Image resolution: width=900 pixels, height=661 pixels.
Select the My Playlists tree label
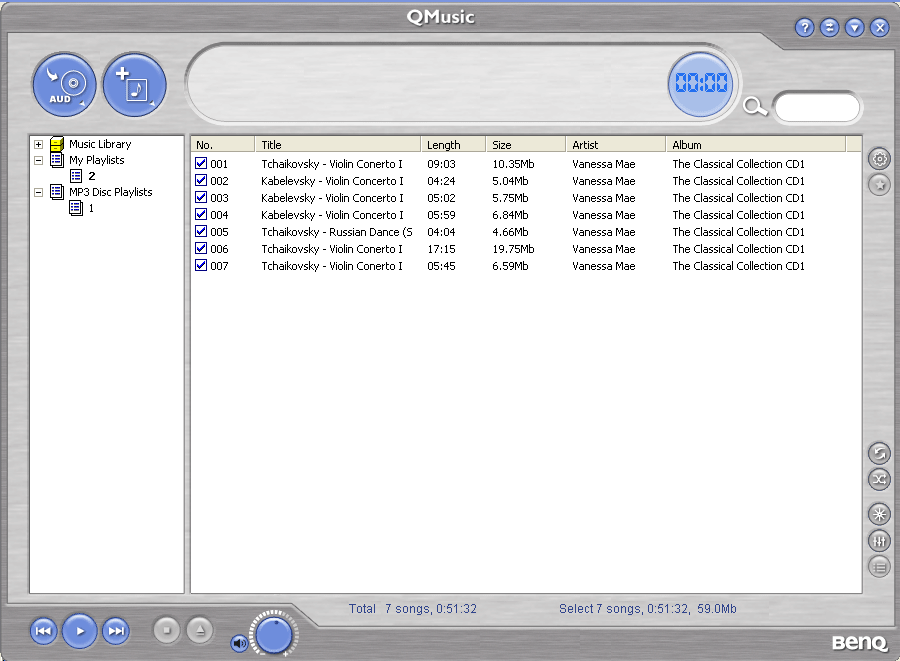click(x=96, y=160)
